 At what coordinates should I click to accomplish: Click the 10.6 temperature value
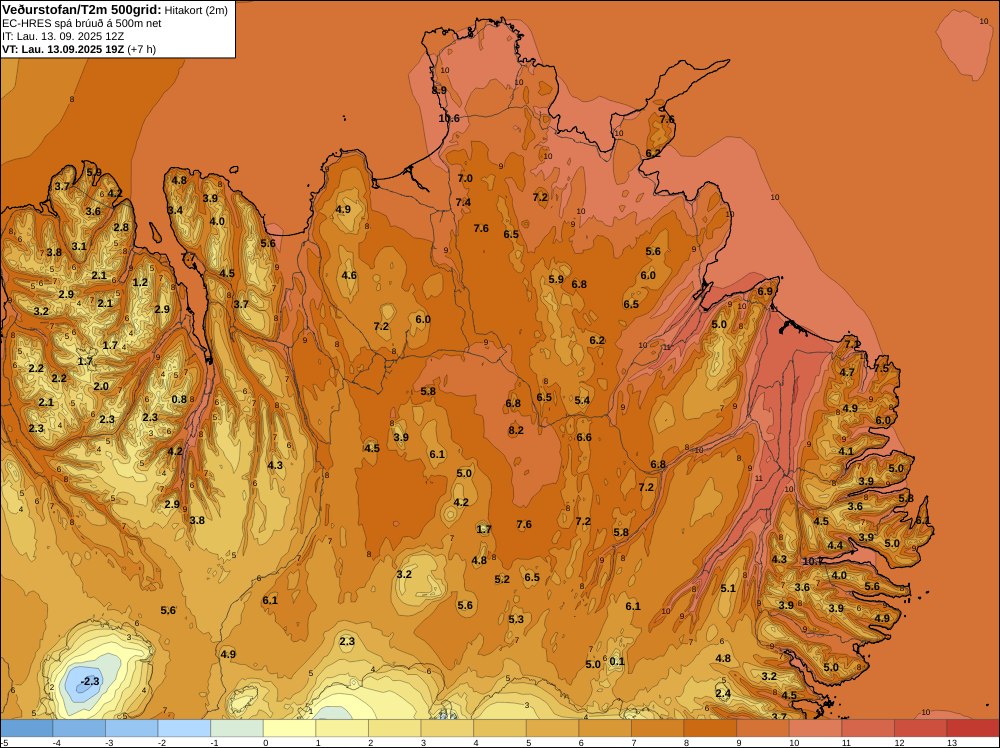click(449, 118)
